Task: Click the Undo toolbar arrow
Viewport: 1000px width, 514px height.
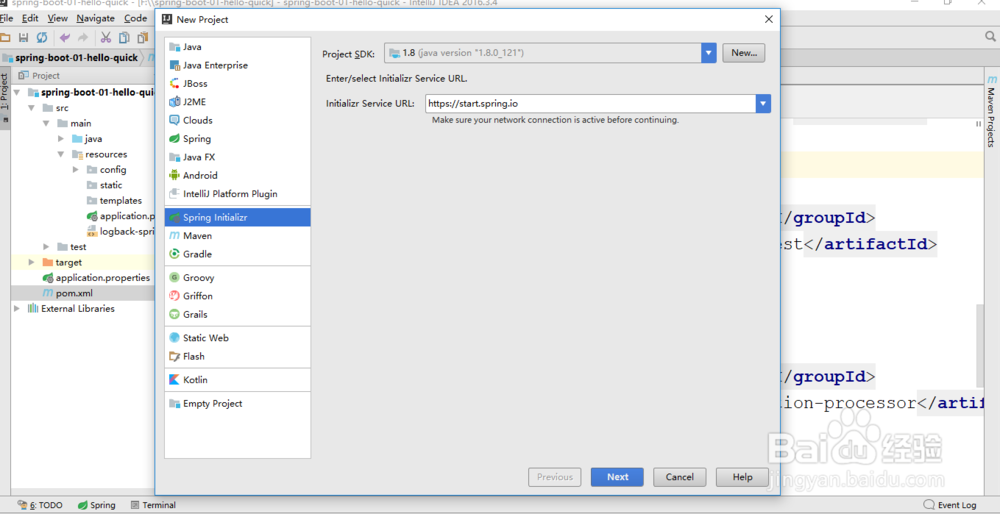Action: tap(64, 38)
